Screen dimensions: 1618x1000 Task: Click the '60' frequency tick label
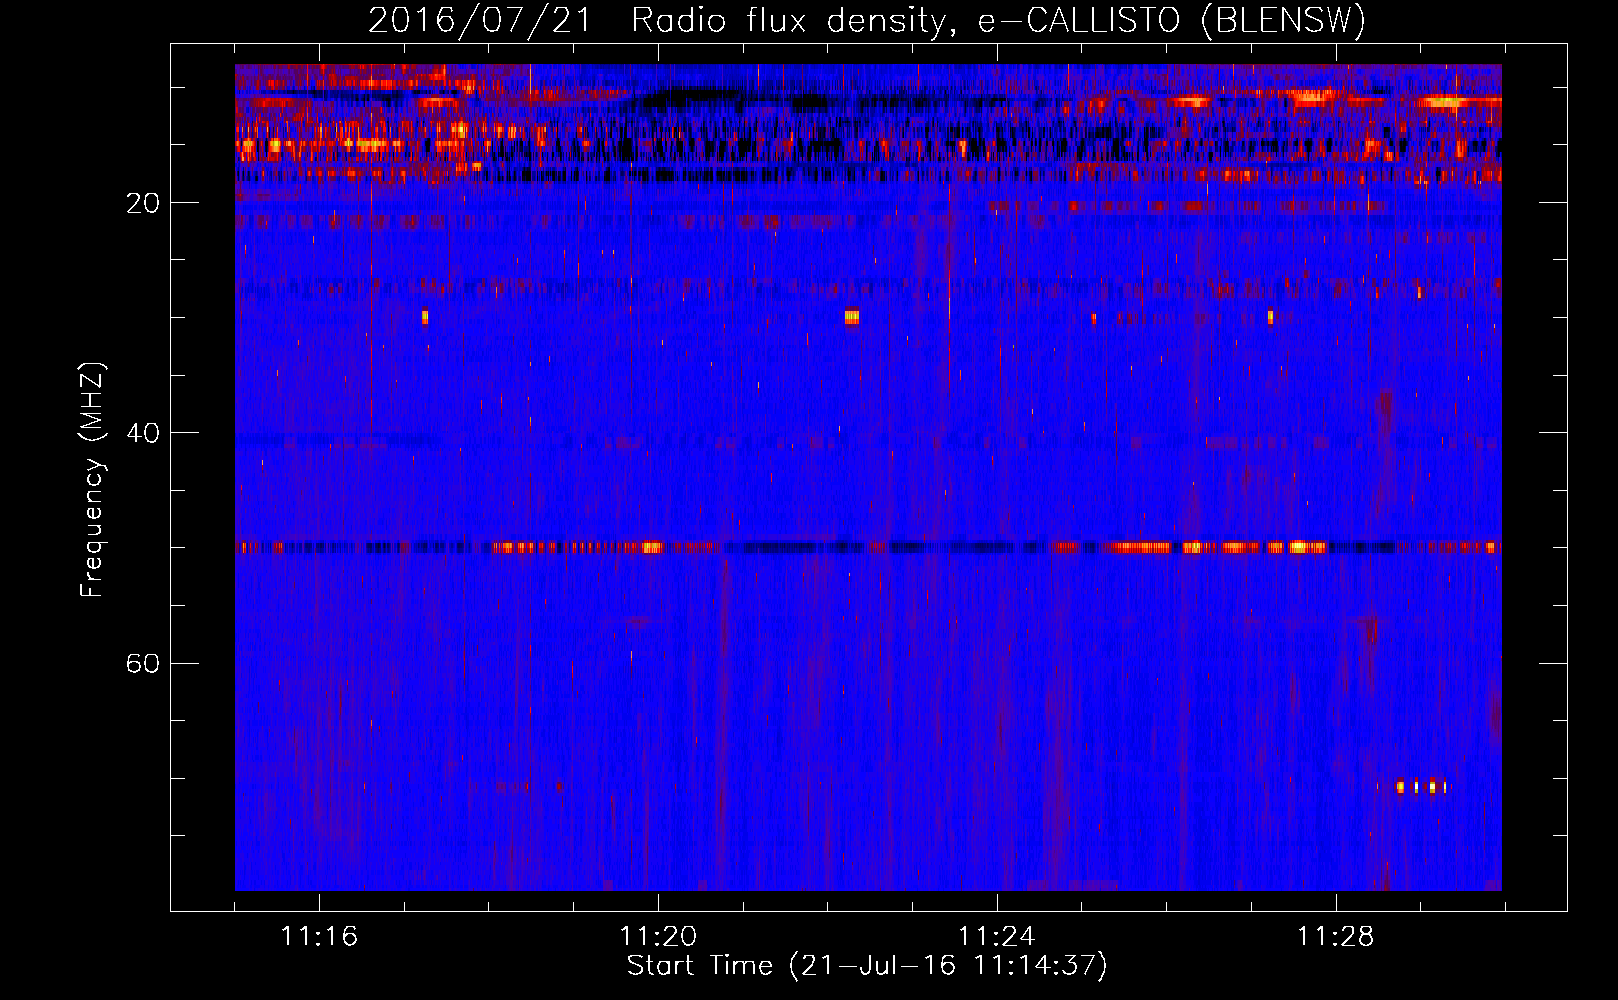coord(142,663)
